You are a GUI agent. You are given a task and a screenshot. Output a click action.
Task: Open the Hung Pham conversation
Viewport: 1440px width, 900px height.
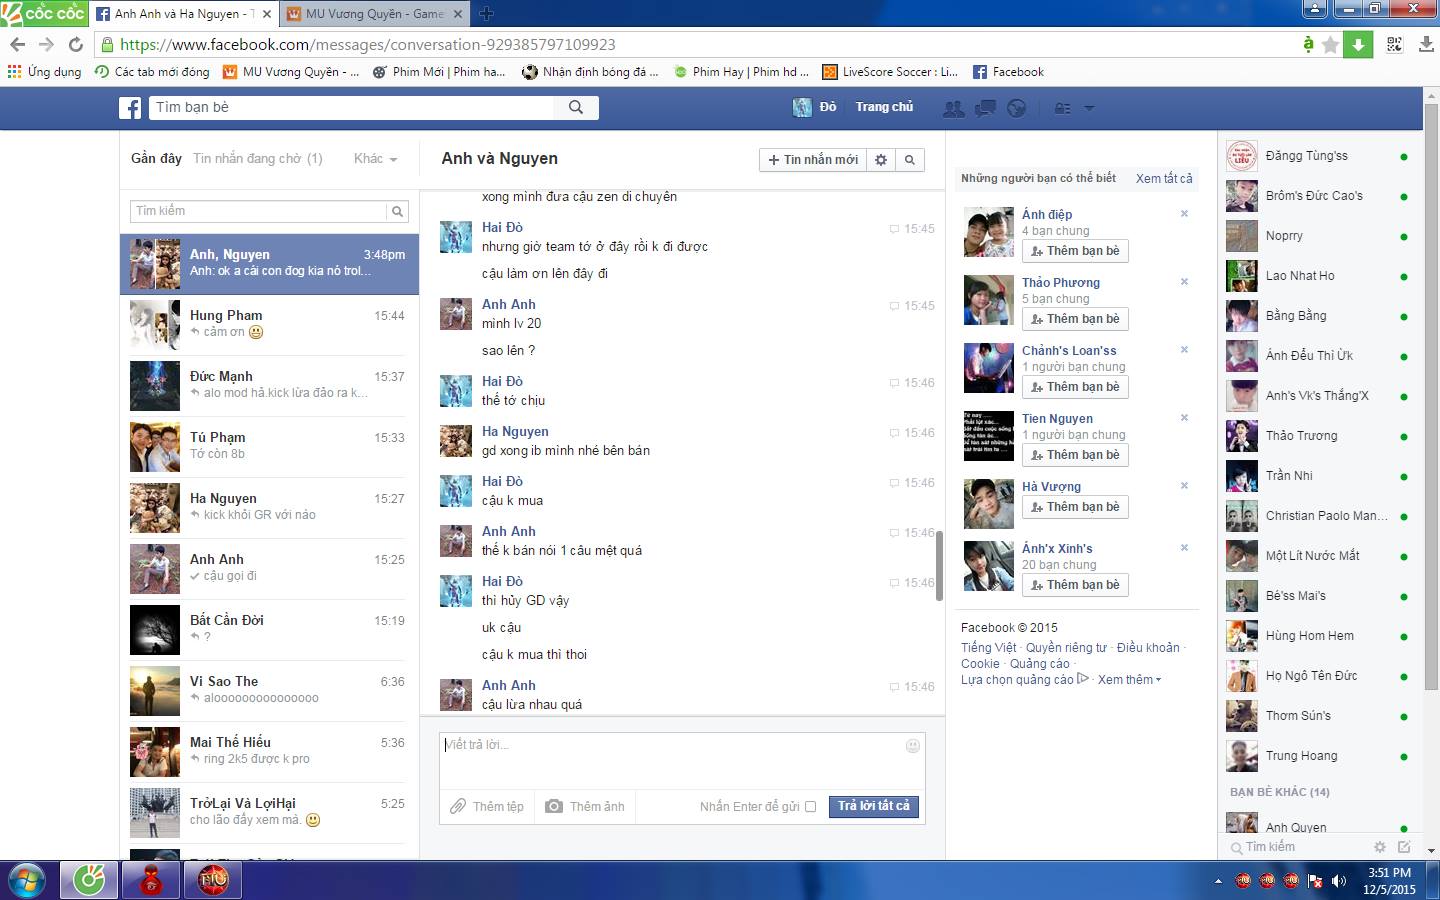click(x=269, y=324)
